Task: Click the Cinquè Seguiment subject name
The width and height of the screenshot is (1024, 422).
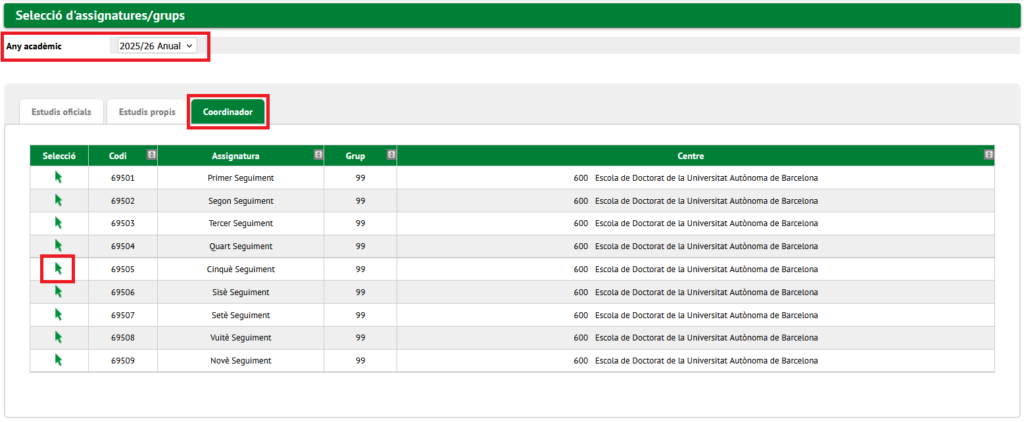Action: (x=240, y=269)
